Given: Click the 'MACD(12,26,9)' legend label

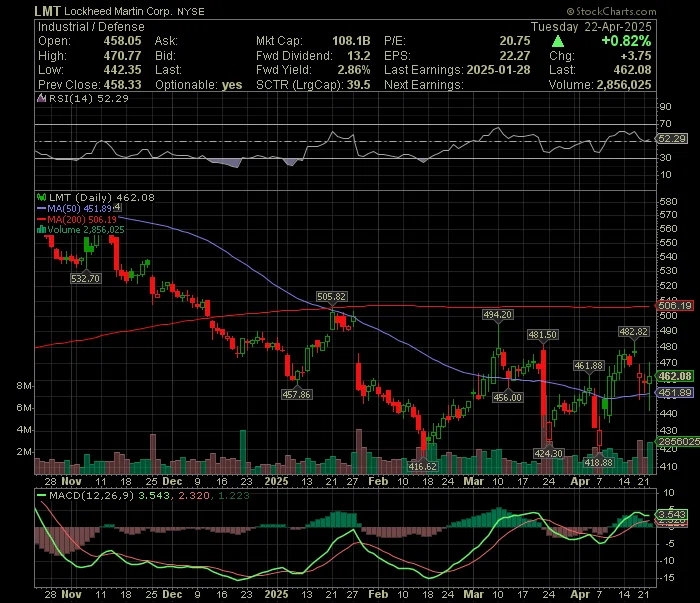Looking at the screenshot, I should pyautogui.click(x=92, y=495).
